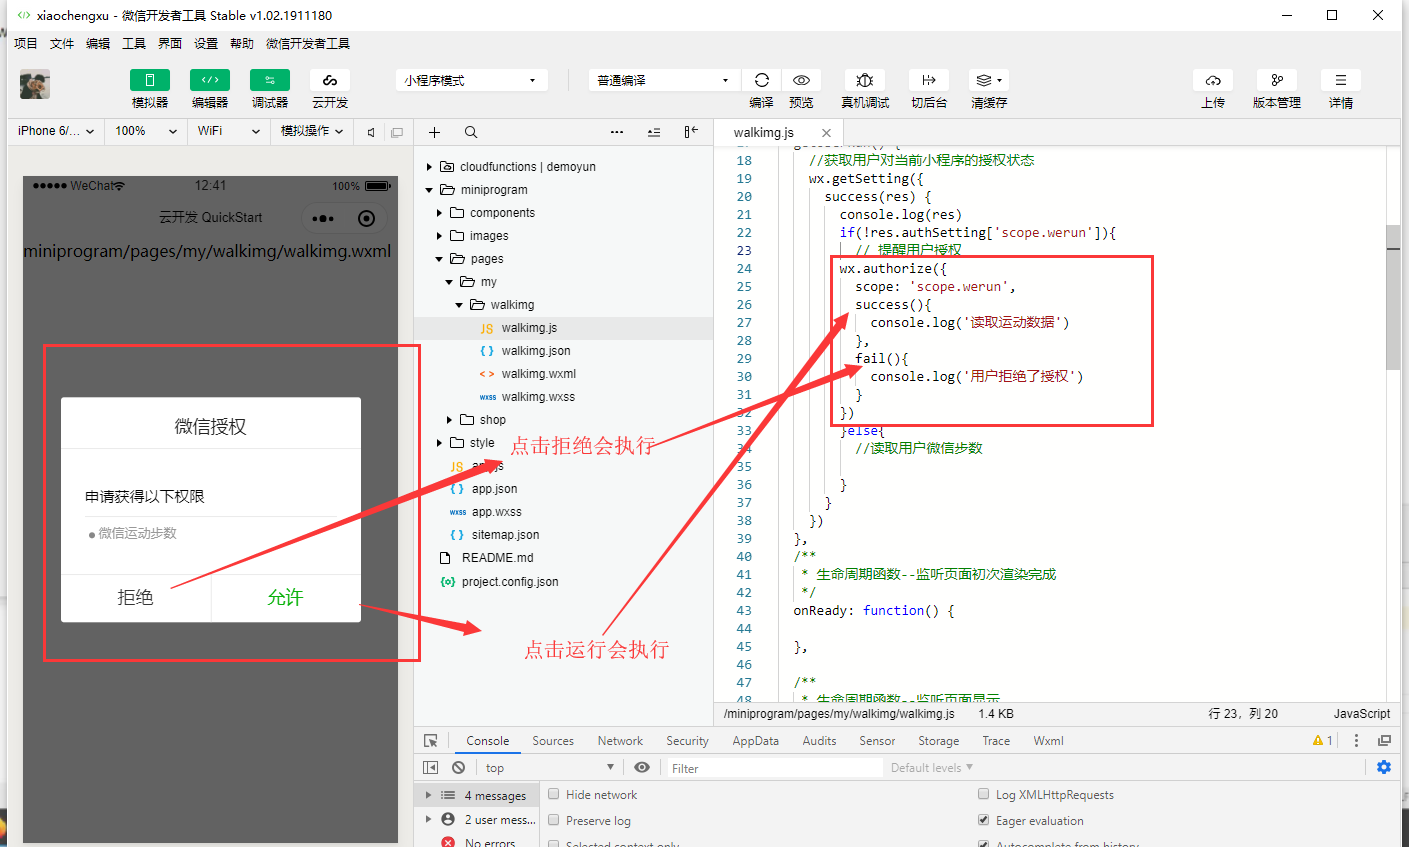
Task: Open file tree more options (three dots)
Action: (617, 132)
